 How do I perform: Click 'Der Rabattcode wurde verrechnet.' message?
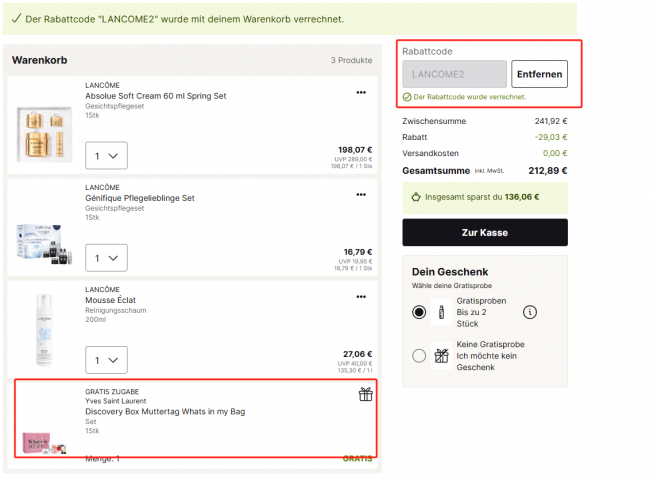[470, 97]
